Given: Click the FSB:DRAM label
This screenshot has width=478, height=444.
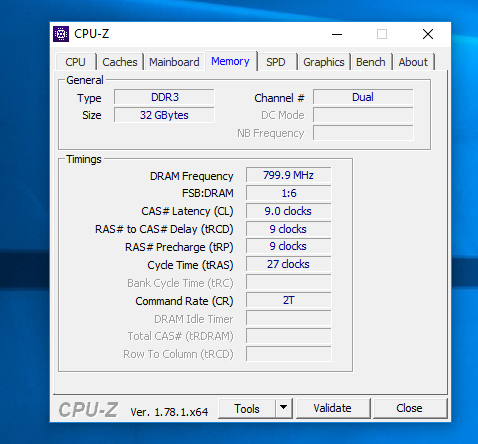Looking at the screenshot, I should (x=208, y=193).
